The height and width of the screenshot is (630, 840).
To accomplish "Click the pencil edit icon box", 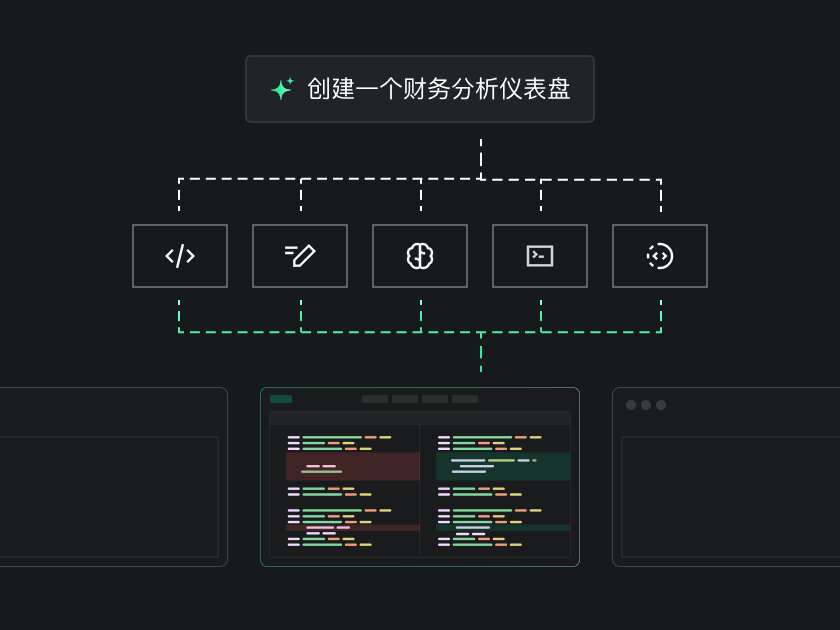I will click(x=300, y=256).
